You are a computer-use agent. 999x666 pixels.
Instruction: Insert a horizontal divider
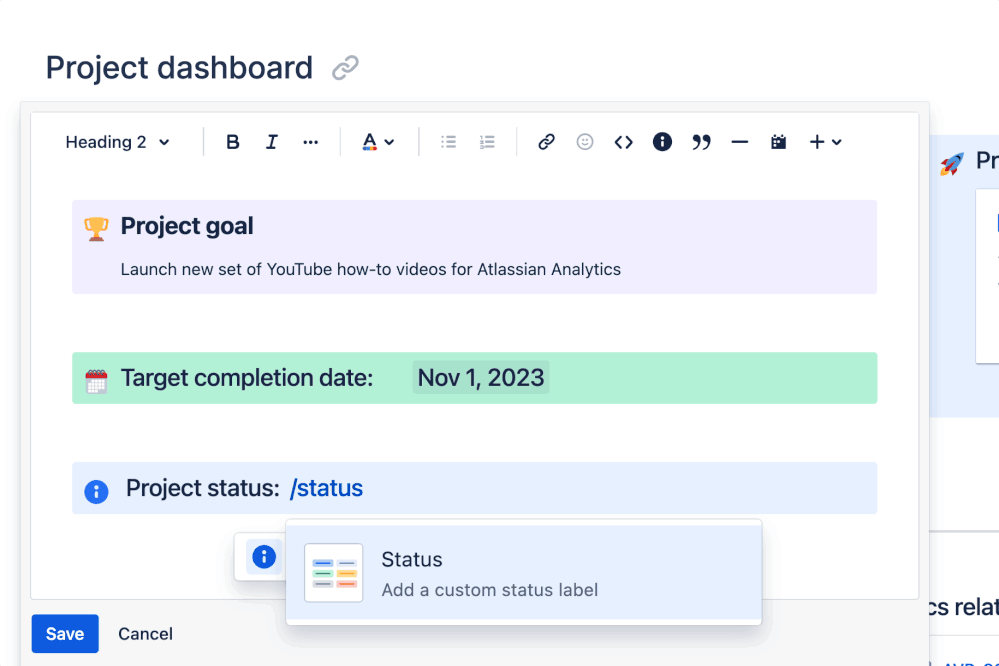(x=740, y=141)
